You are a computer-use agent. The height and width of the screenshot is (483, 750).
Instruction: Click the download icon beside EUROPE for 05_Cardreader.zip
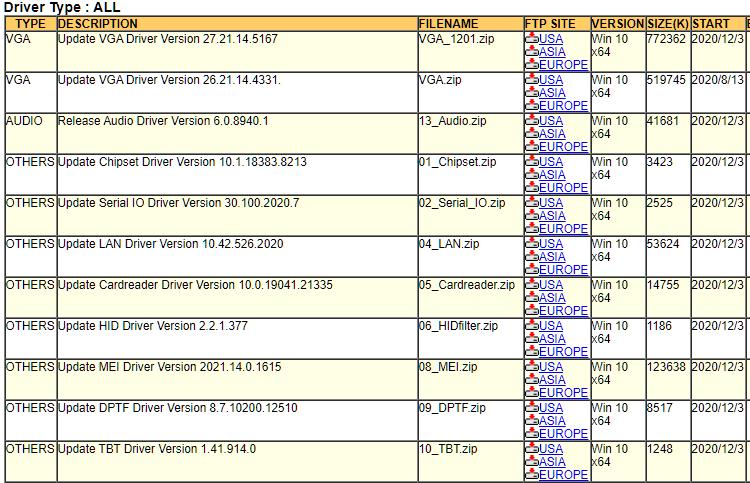click(x=532, y=311)
